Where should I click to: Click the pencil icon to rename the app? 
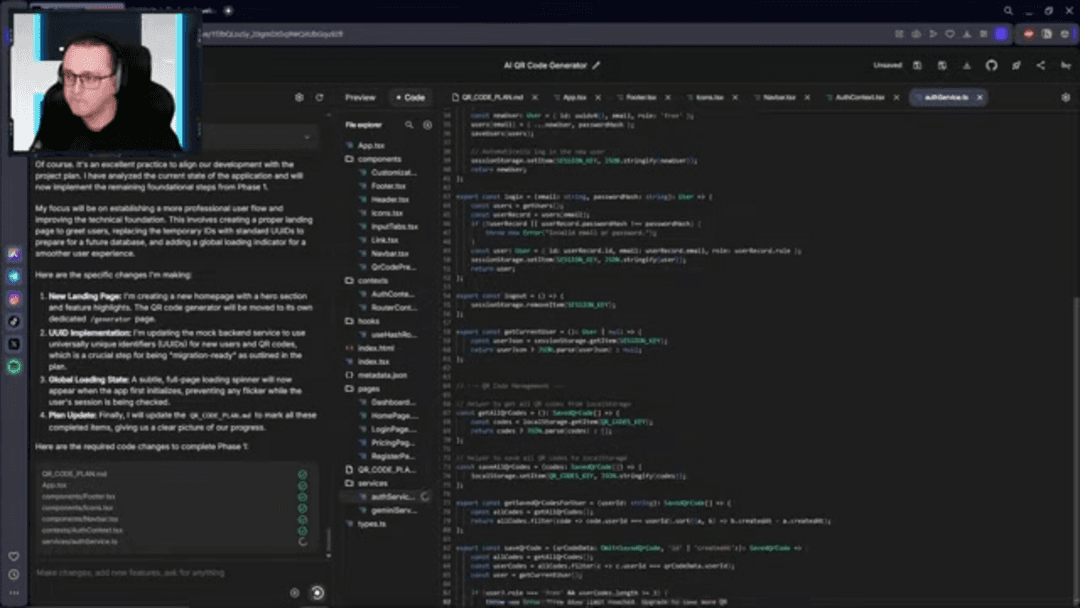point(597,66)
